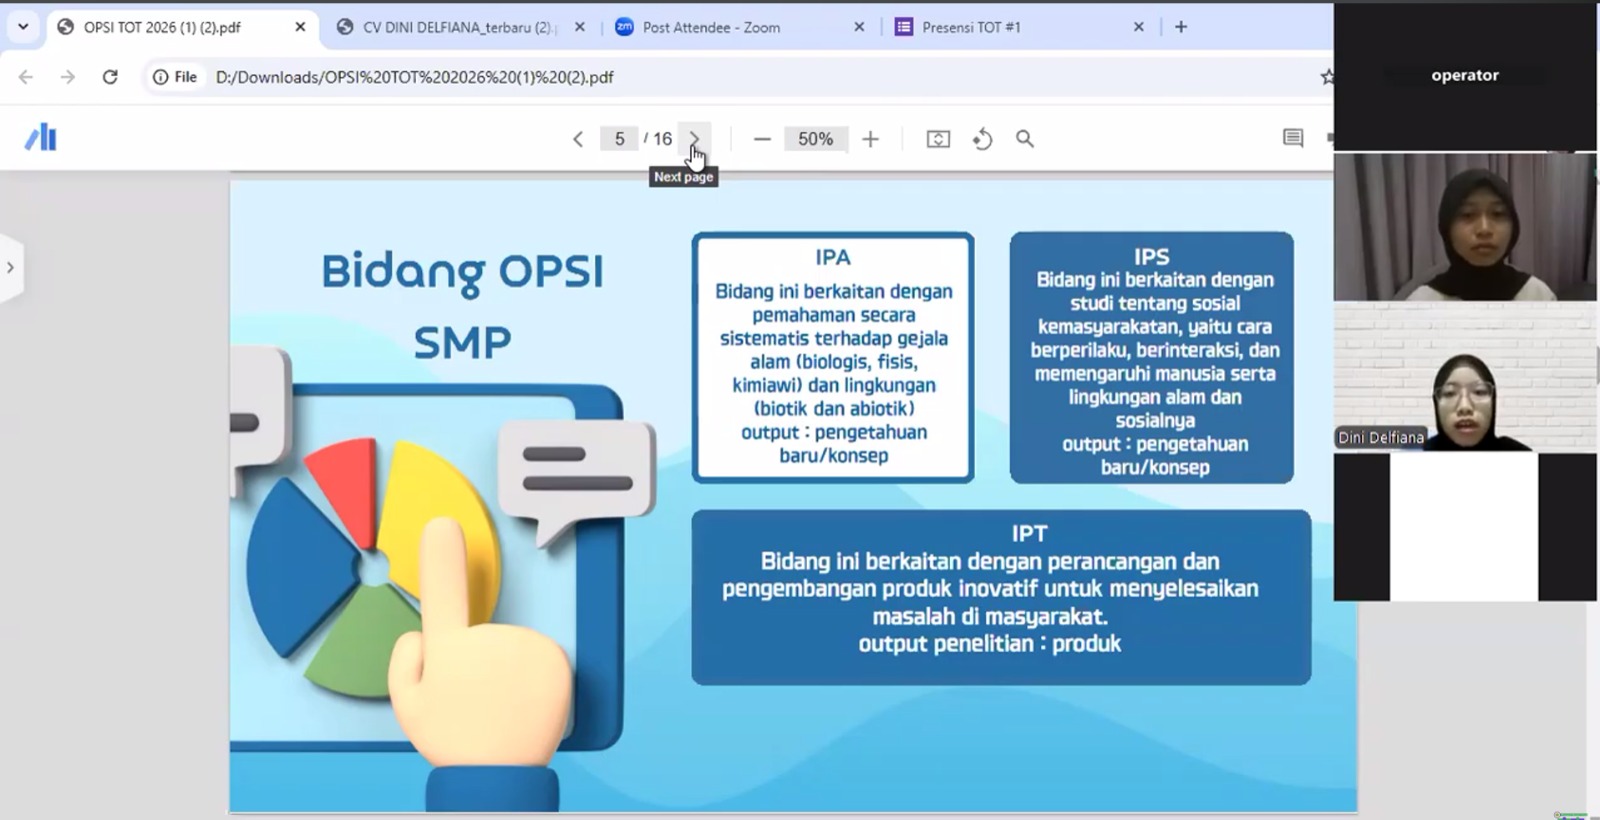Switch to the CV DINI DELFIANA tab
Image resolution: width=1600 pixels, height=820 pixels.
[456, 27]
